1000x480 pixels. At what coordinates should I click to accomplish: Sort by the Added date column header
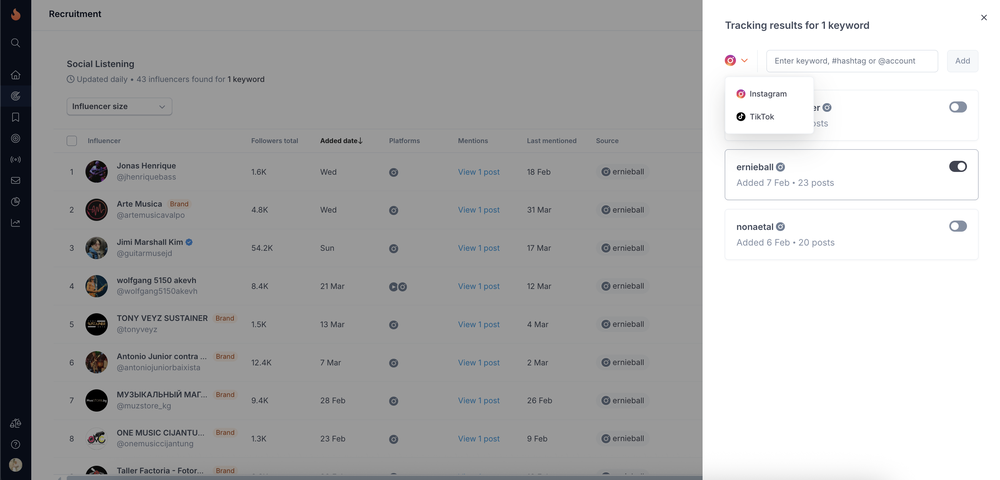click(341, 141)
